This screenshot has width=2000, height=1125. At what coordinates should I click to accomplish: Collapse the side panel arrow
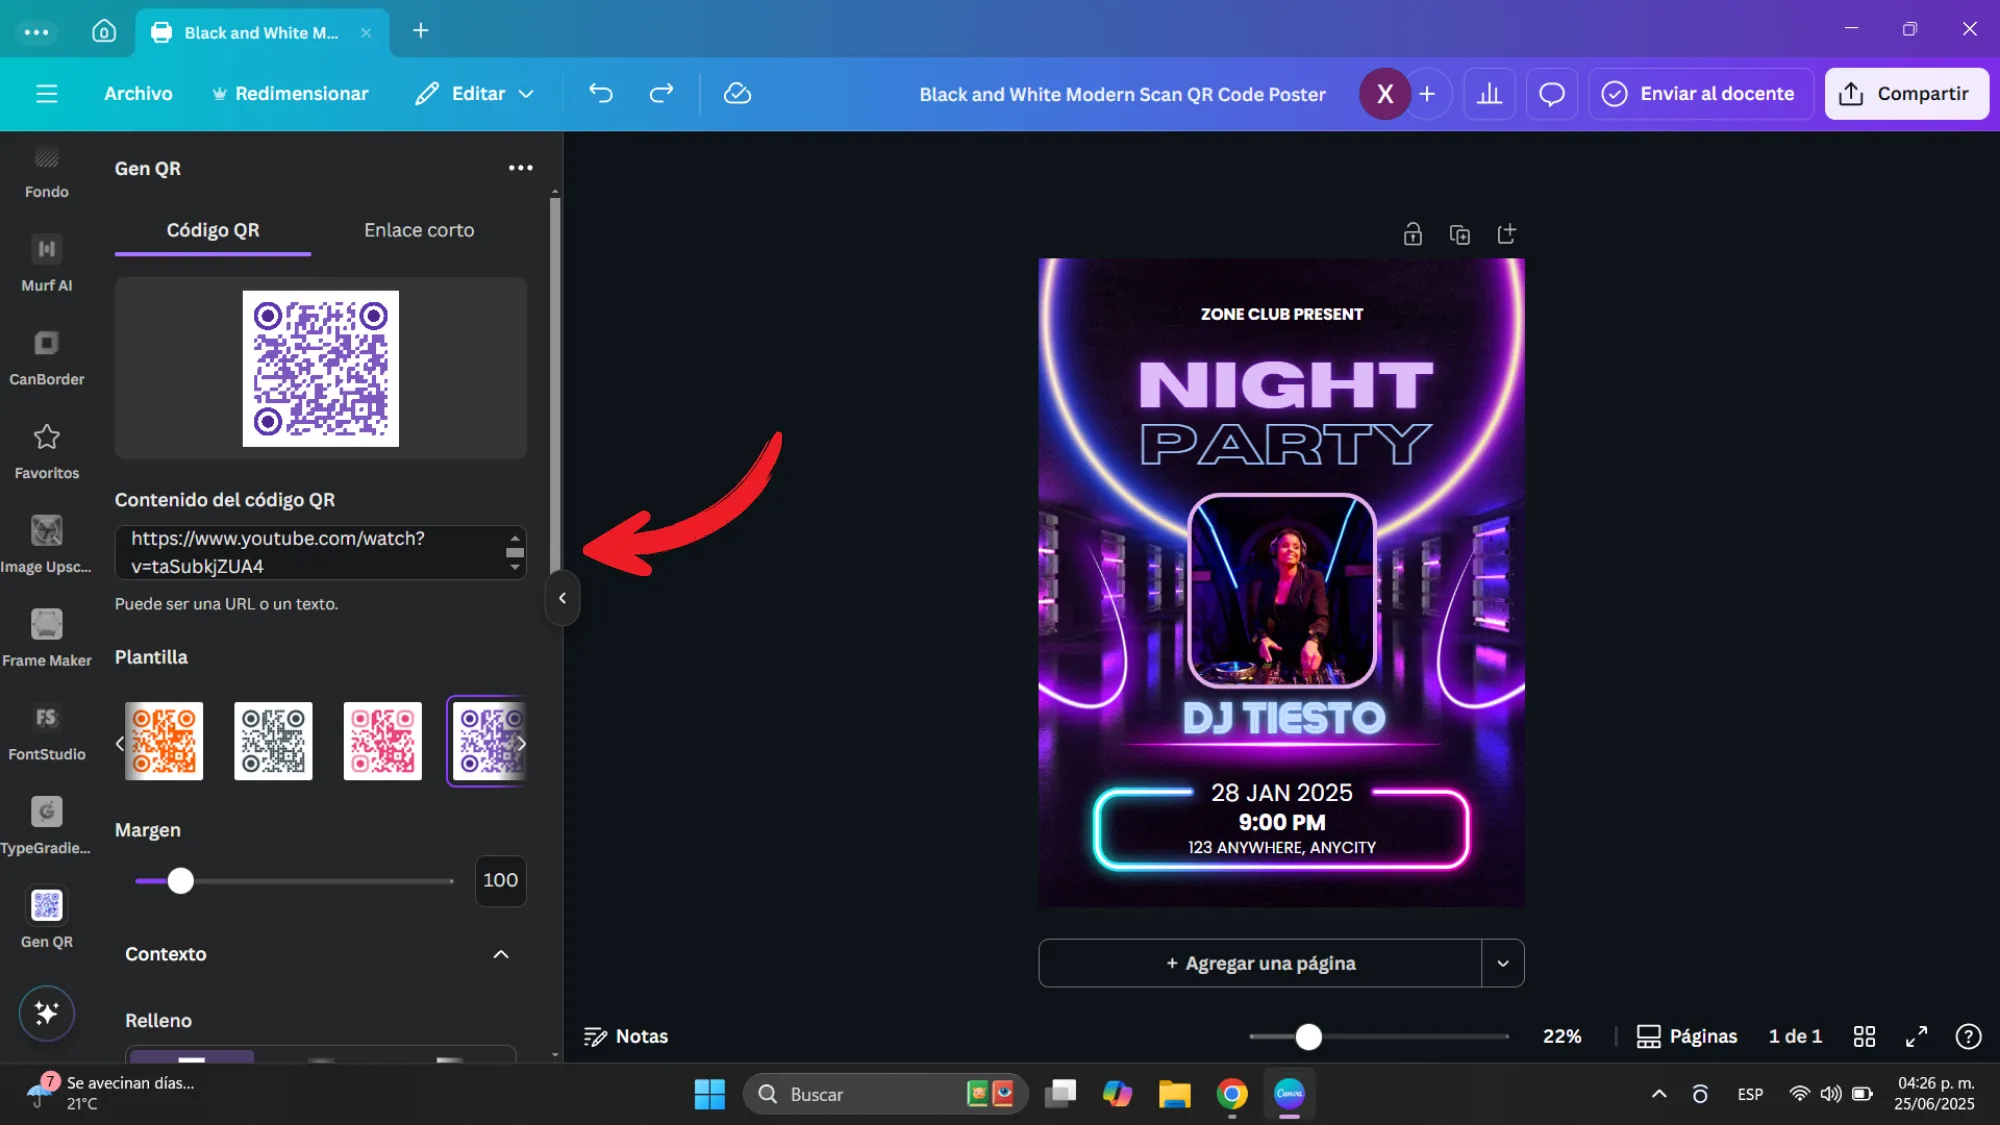coord(562,598)
